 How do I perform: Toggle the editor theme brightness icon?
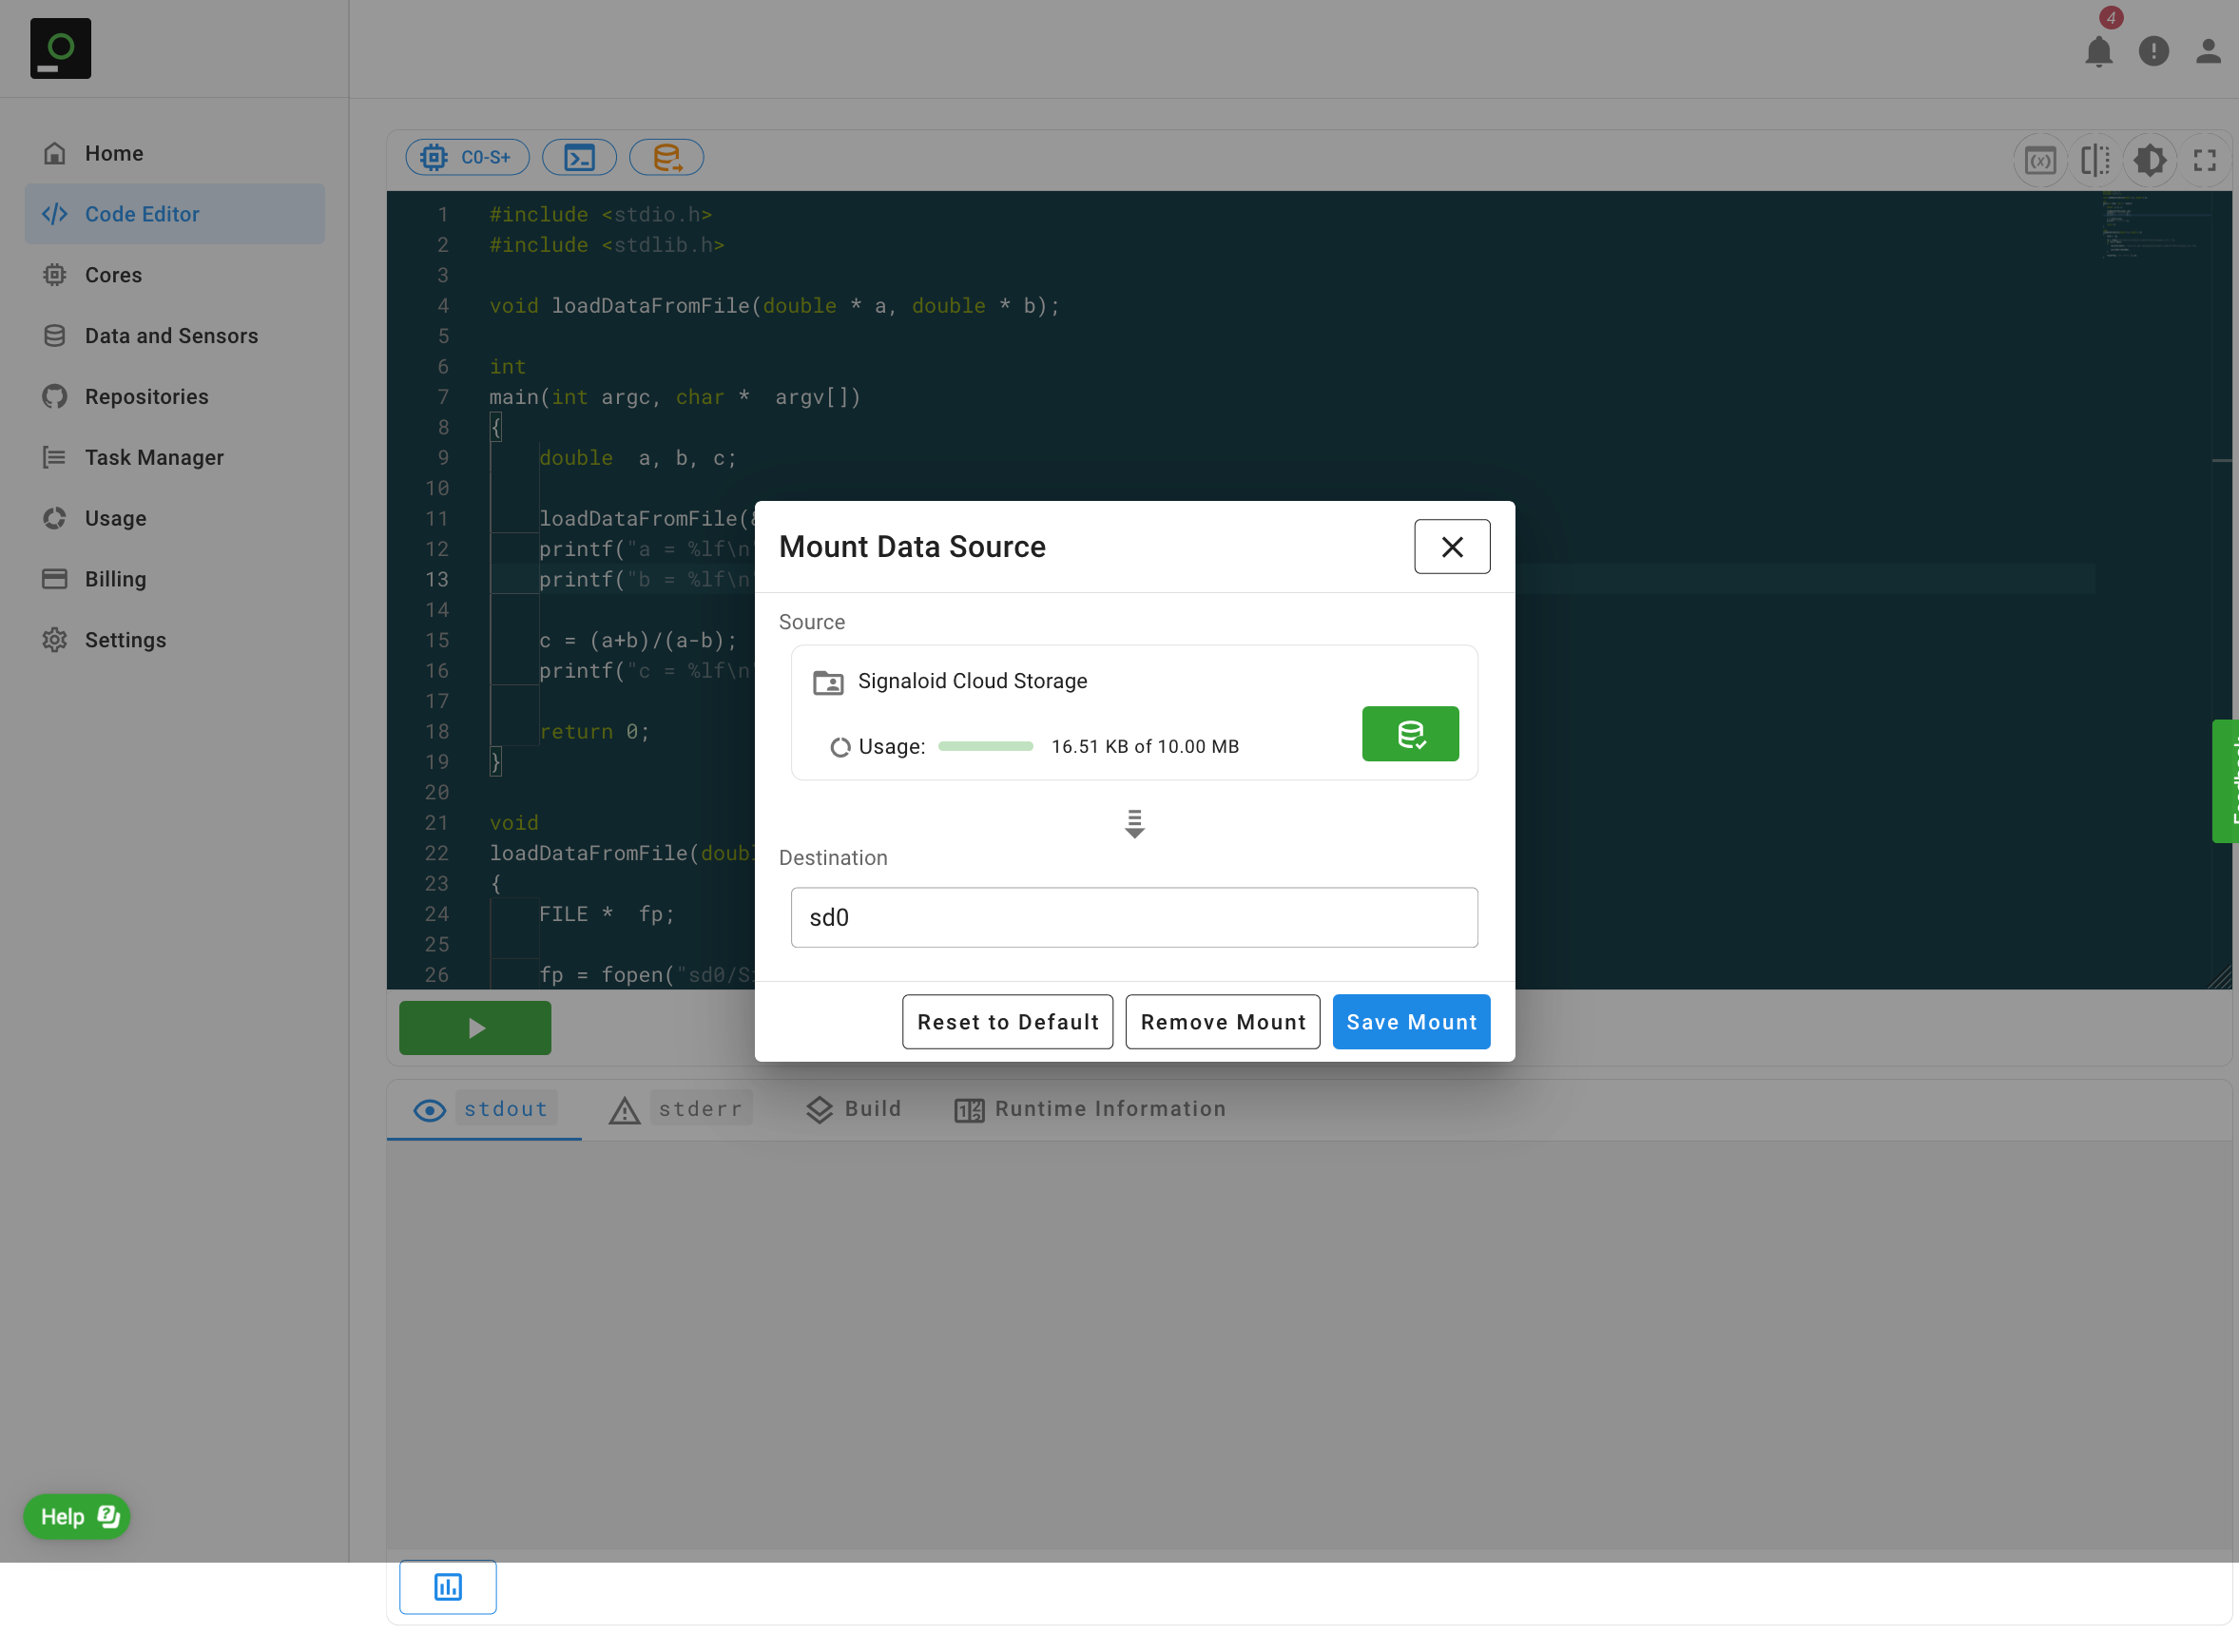tap(2149, 160)
